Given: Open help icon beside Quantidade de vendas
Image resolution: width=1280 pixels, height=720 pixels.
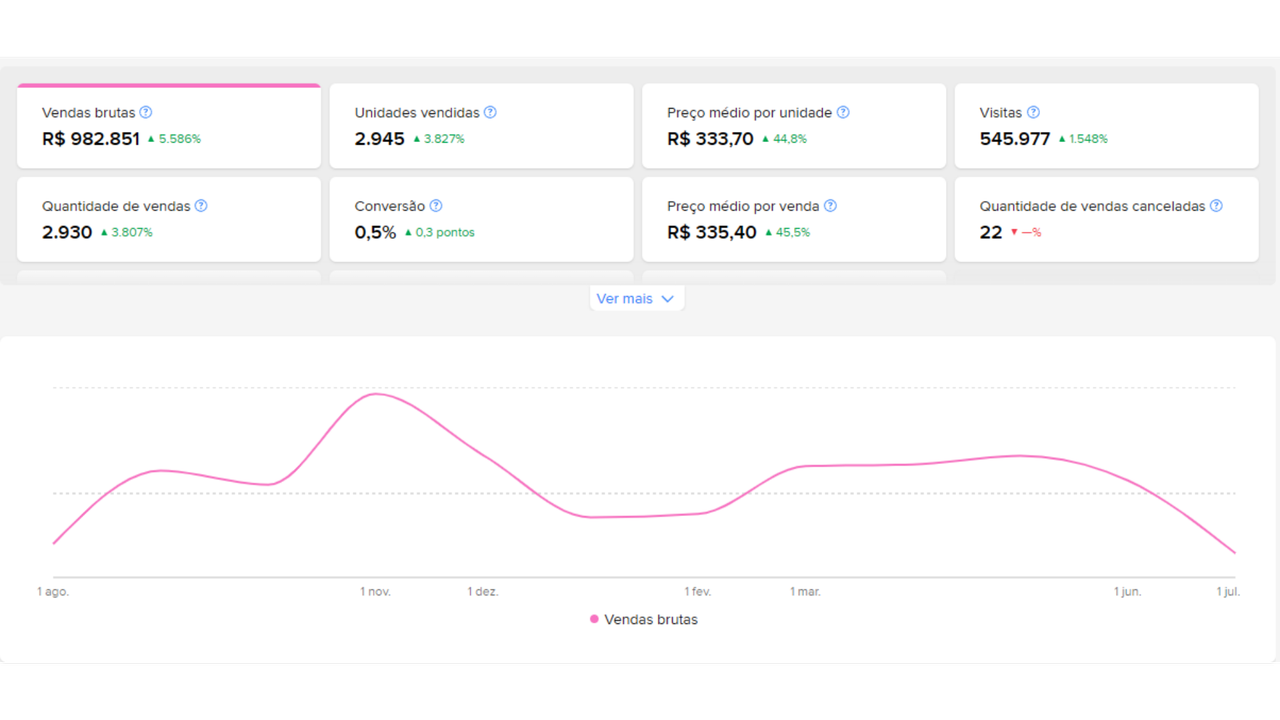Looking at the screenshot, I should coord(201,206).
